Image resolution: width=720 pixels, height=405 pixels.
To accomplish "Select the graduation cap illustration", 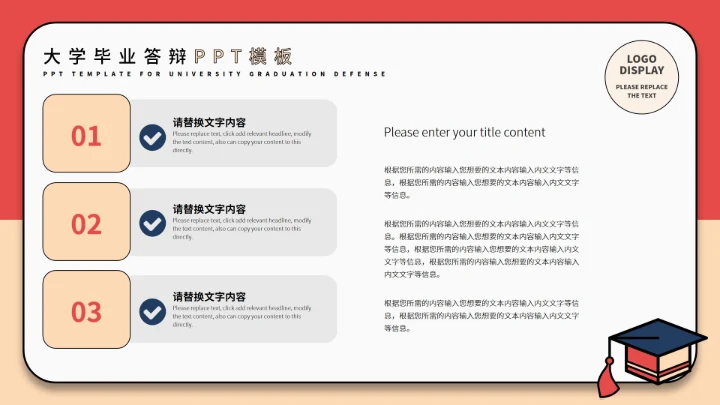I will (x=650, y=352).
